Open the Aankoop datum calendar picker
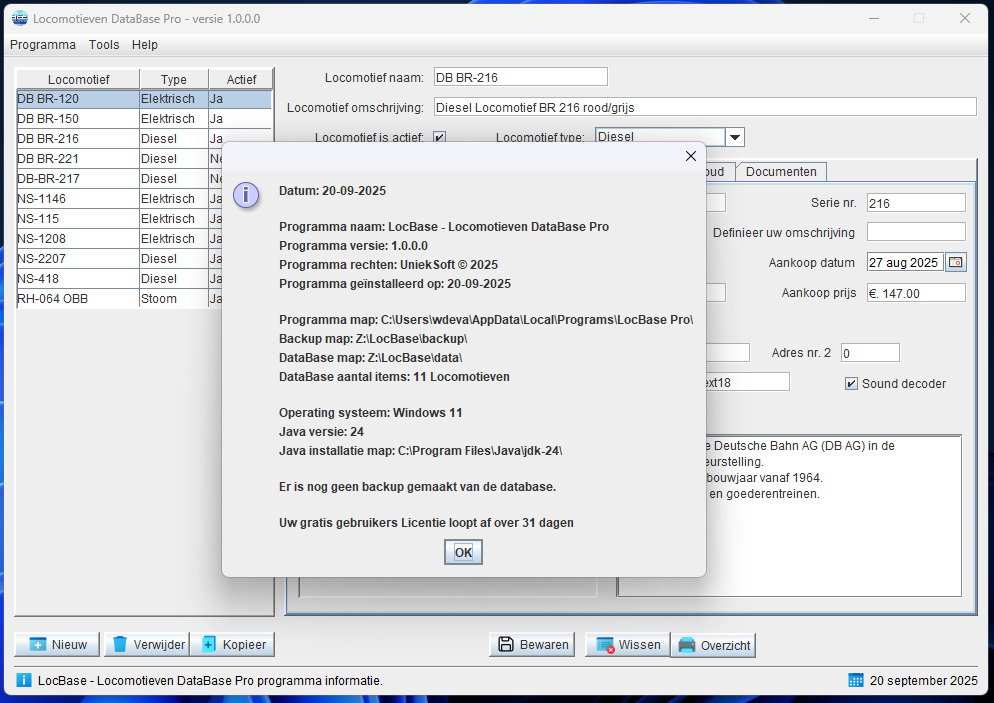This screenshot has height=703, width=994. click(956, 263)
